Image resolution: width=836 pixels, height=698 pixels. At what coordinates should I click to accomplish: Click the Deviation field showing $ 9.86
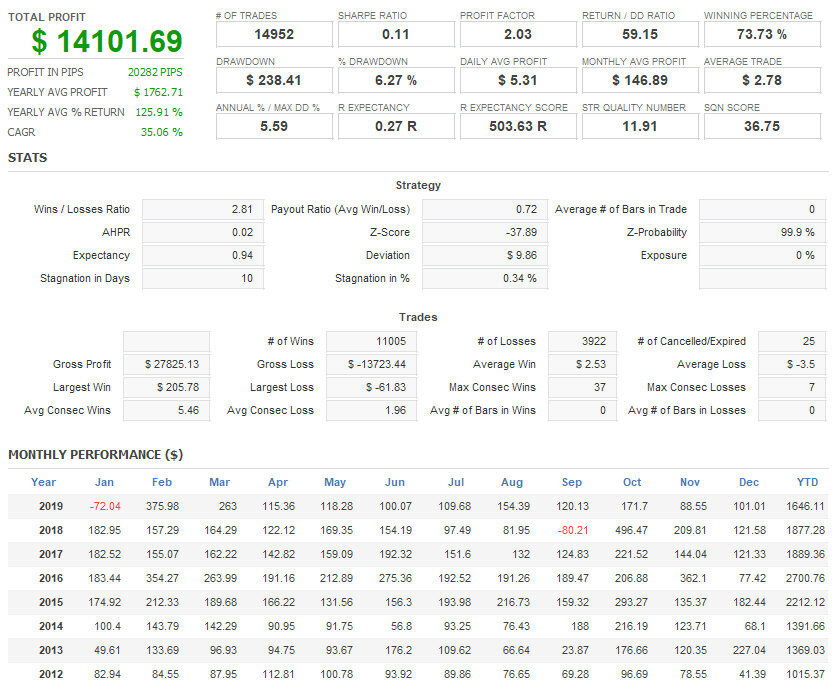[485, 255]
